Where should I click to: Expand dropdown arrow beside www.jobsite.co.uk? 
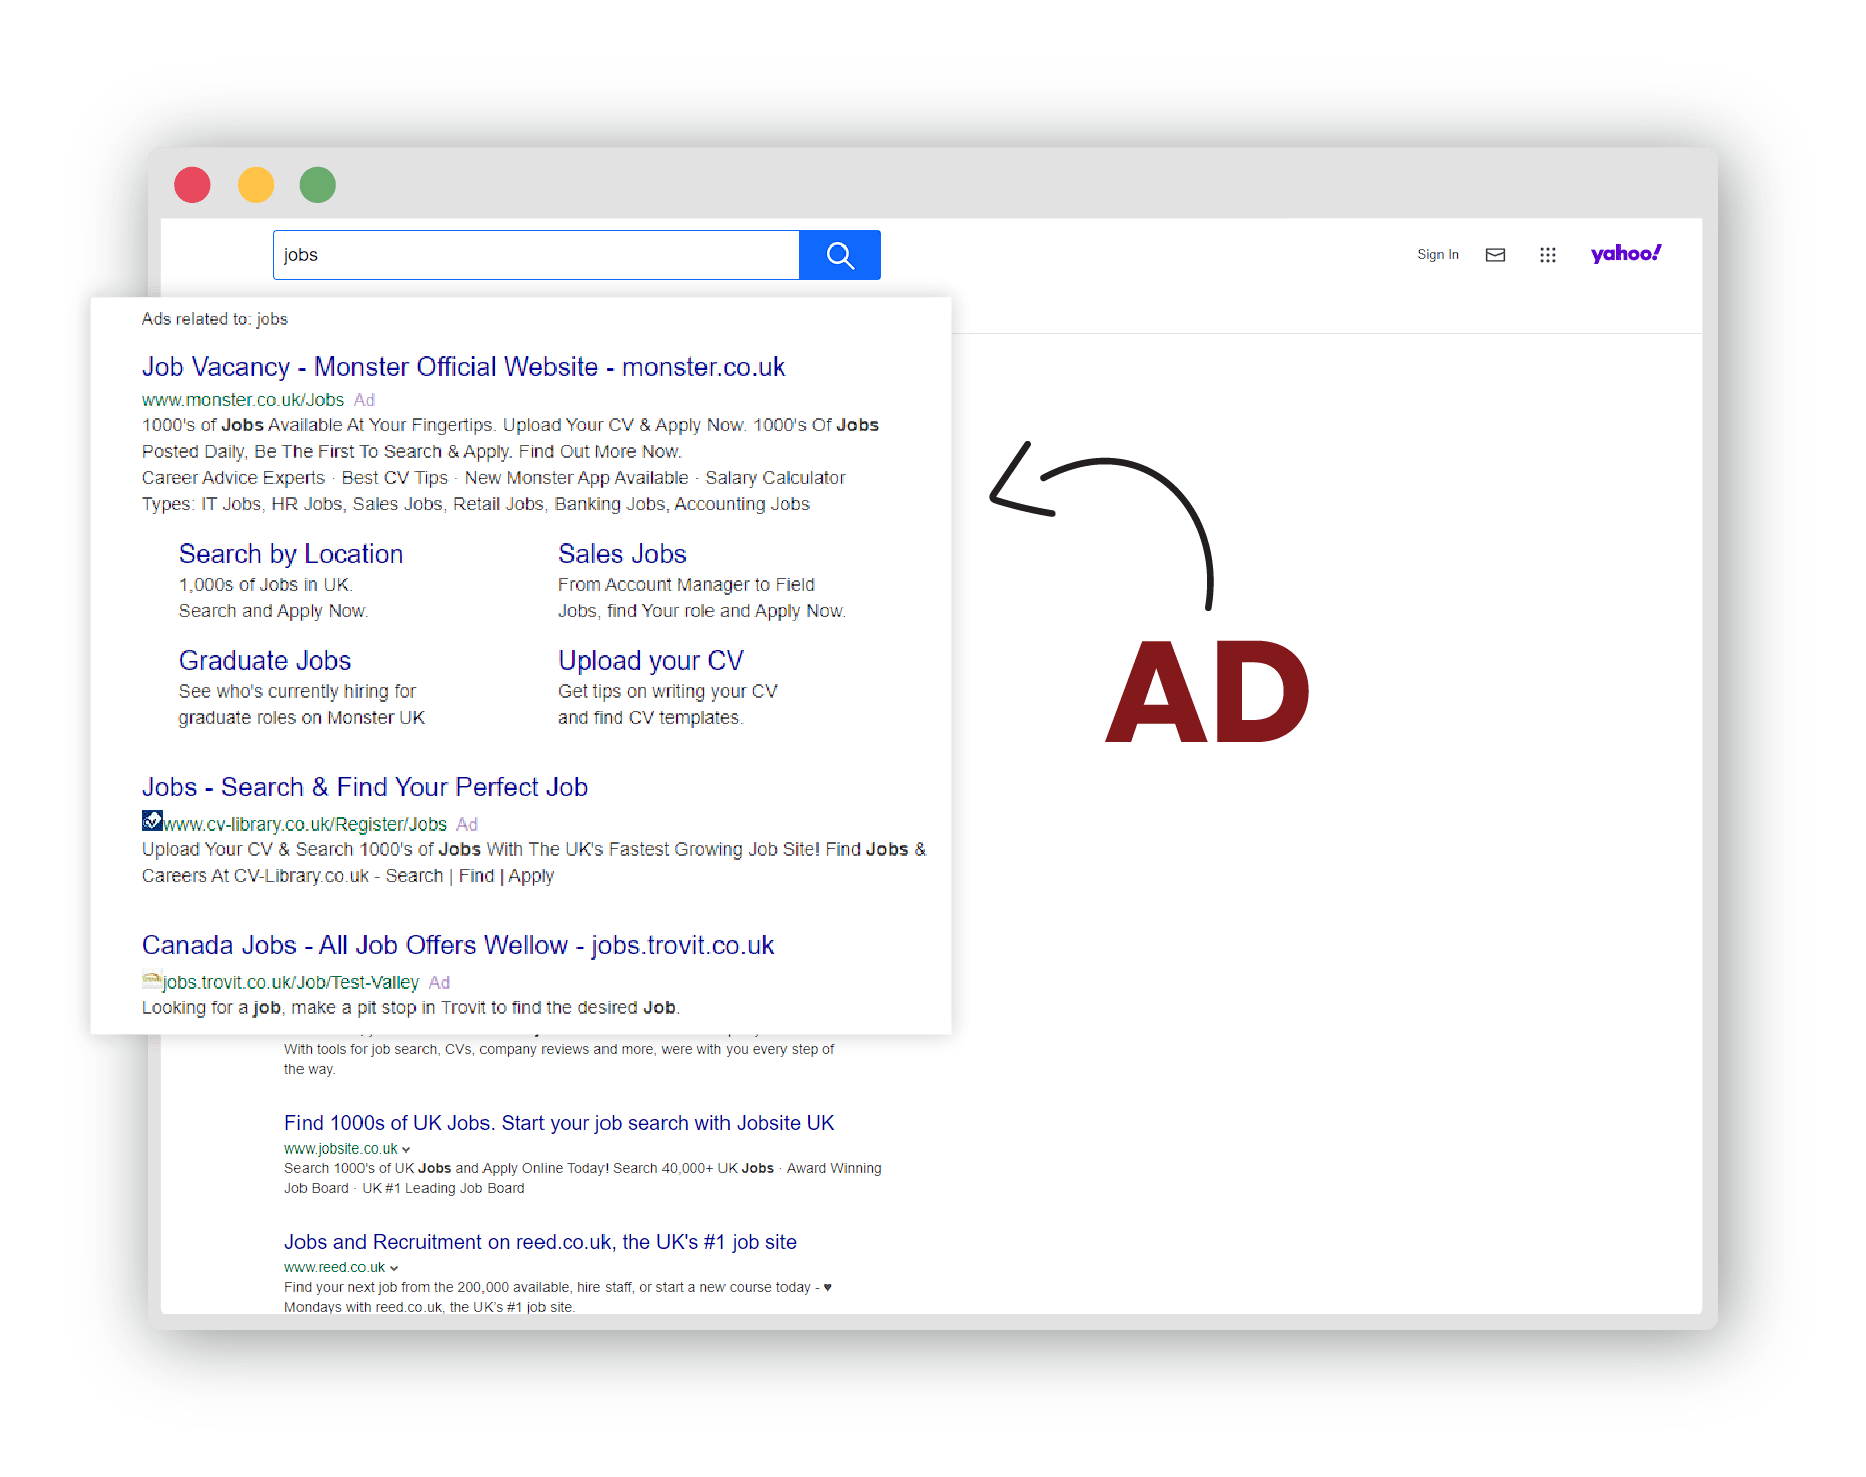[x=406, y=1150]
